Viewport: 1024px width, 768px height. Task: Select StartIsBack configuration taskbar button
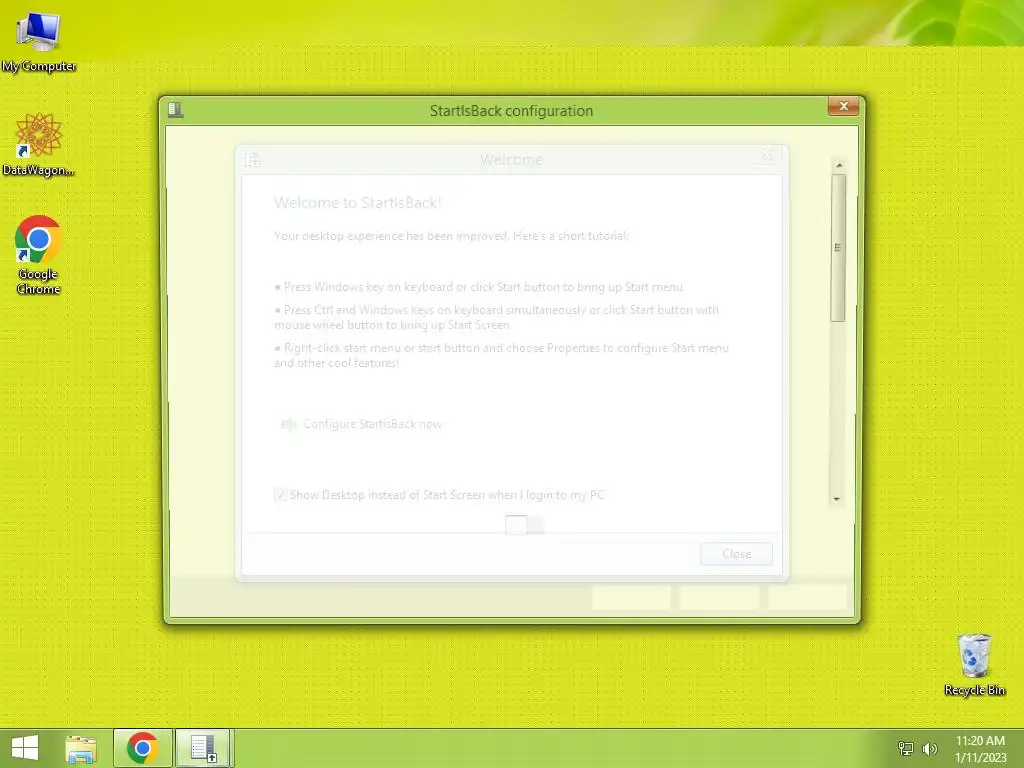click(x=203, y=748)
